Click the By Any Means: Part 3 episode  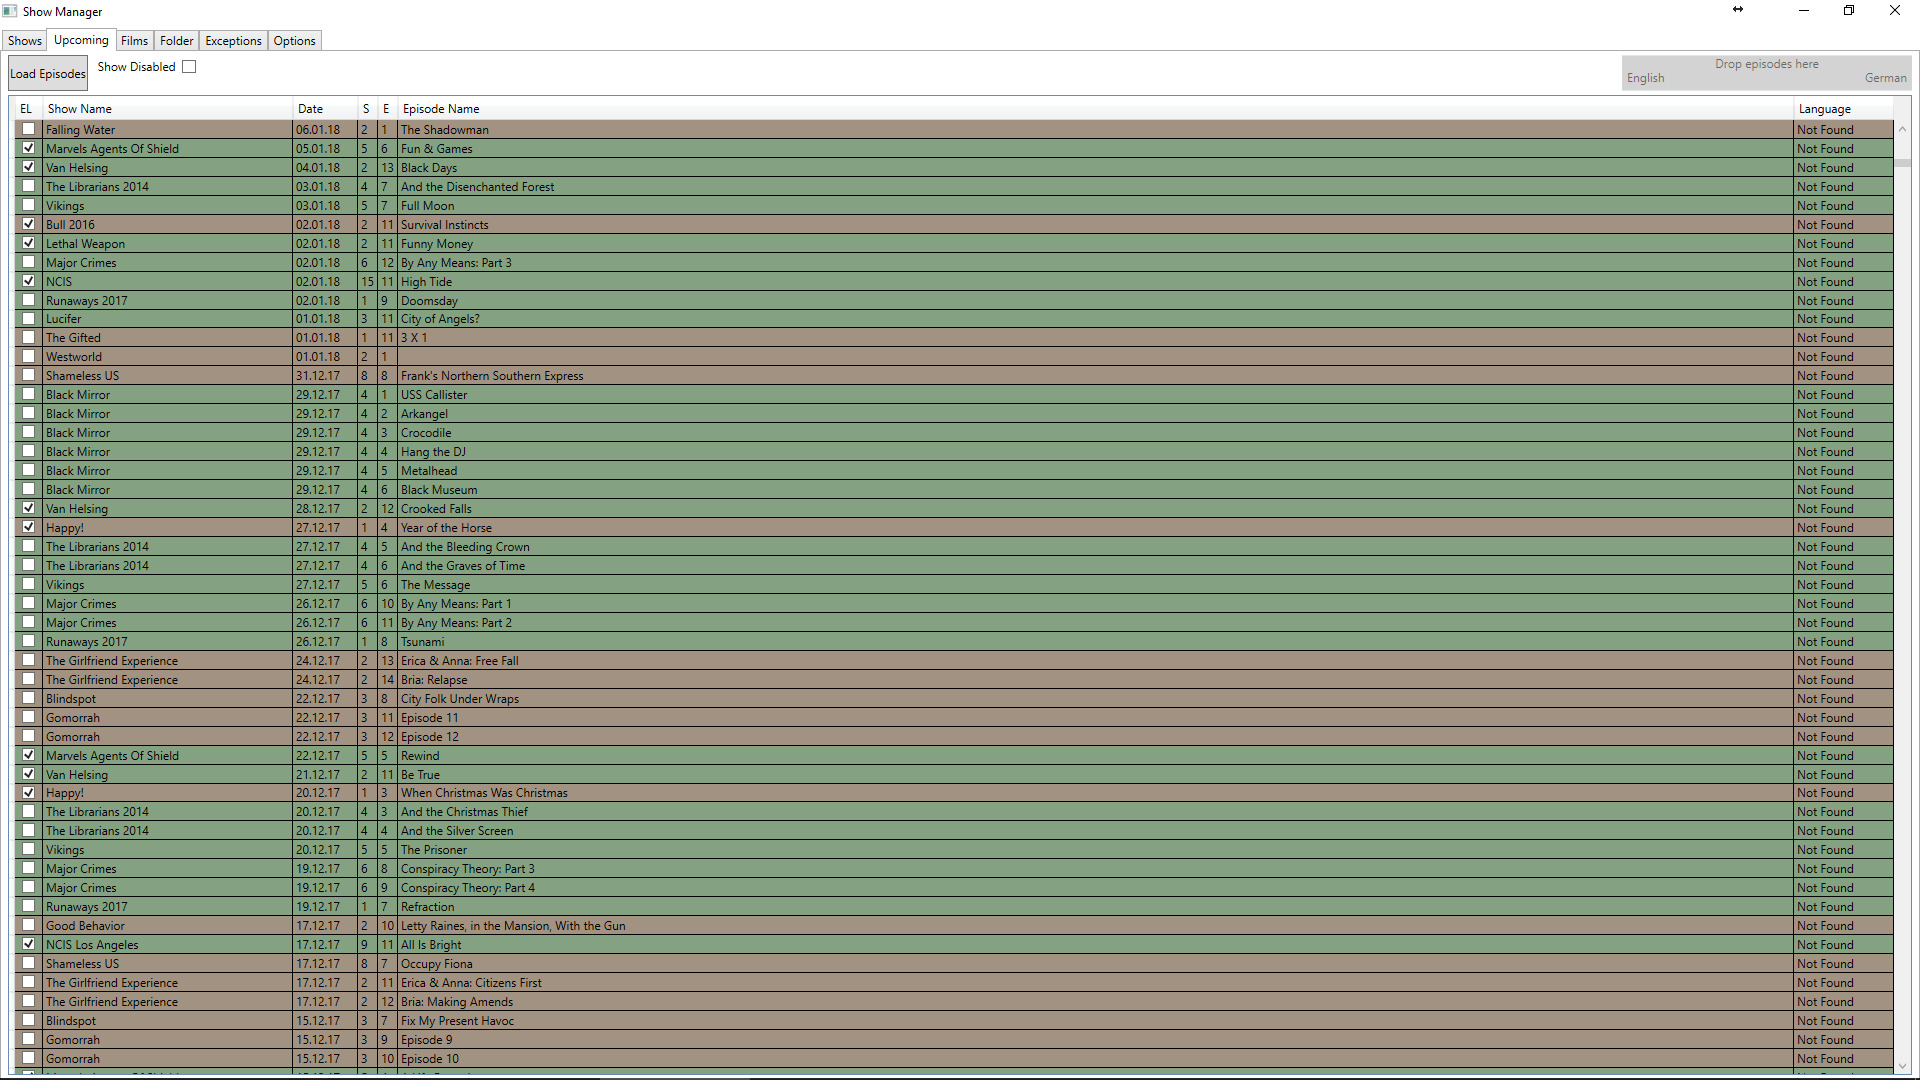coord(456,263)
